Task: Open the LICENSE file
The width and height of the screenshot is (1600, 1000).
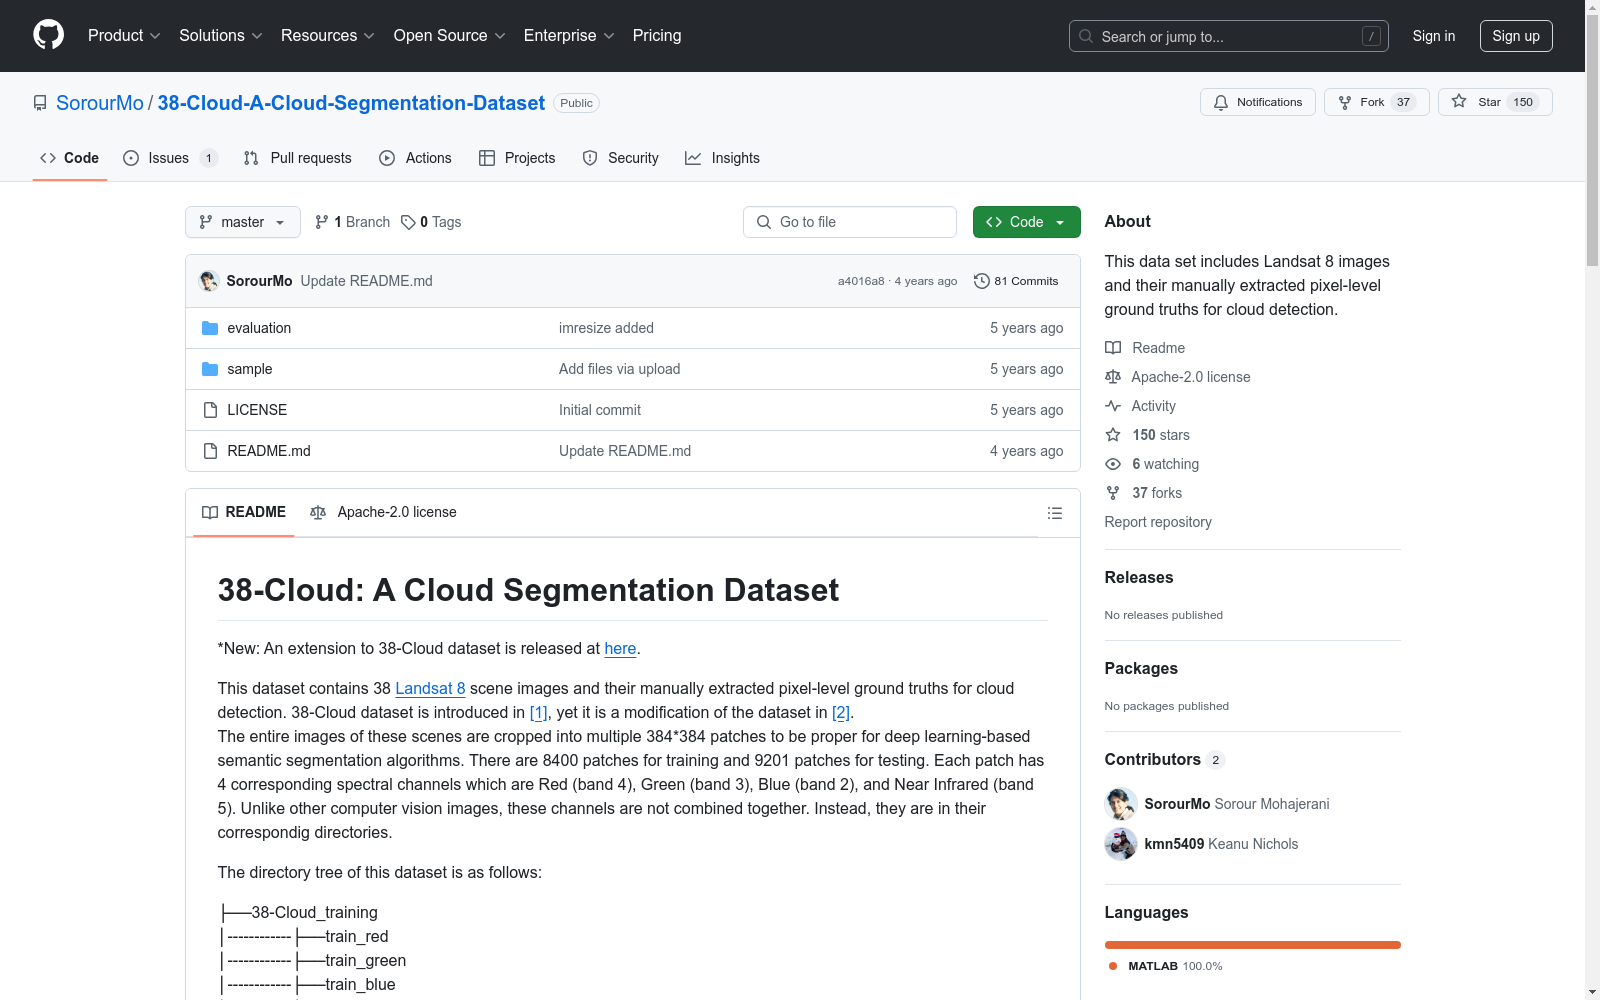Action: coord(257,410)
